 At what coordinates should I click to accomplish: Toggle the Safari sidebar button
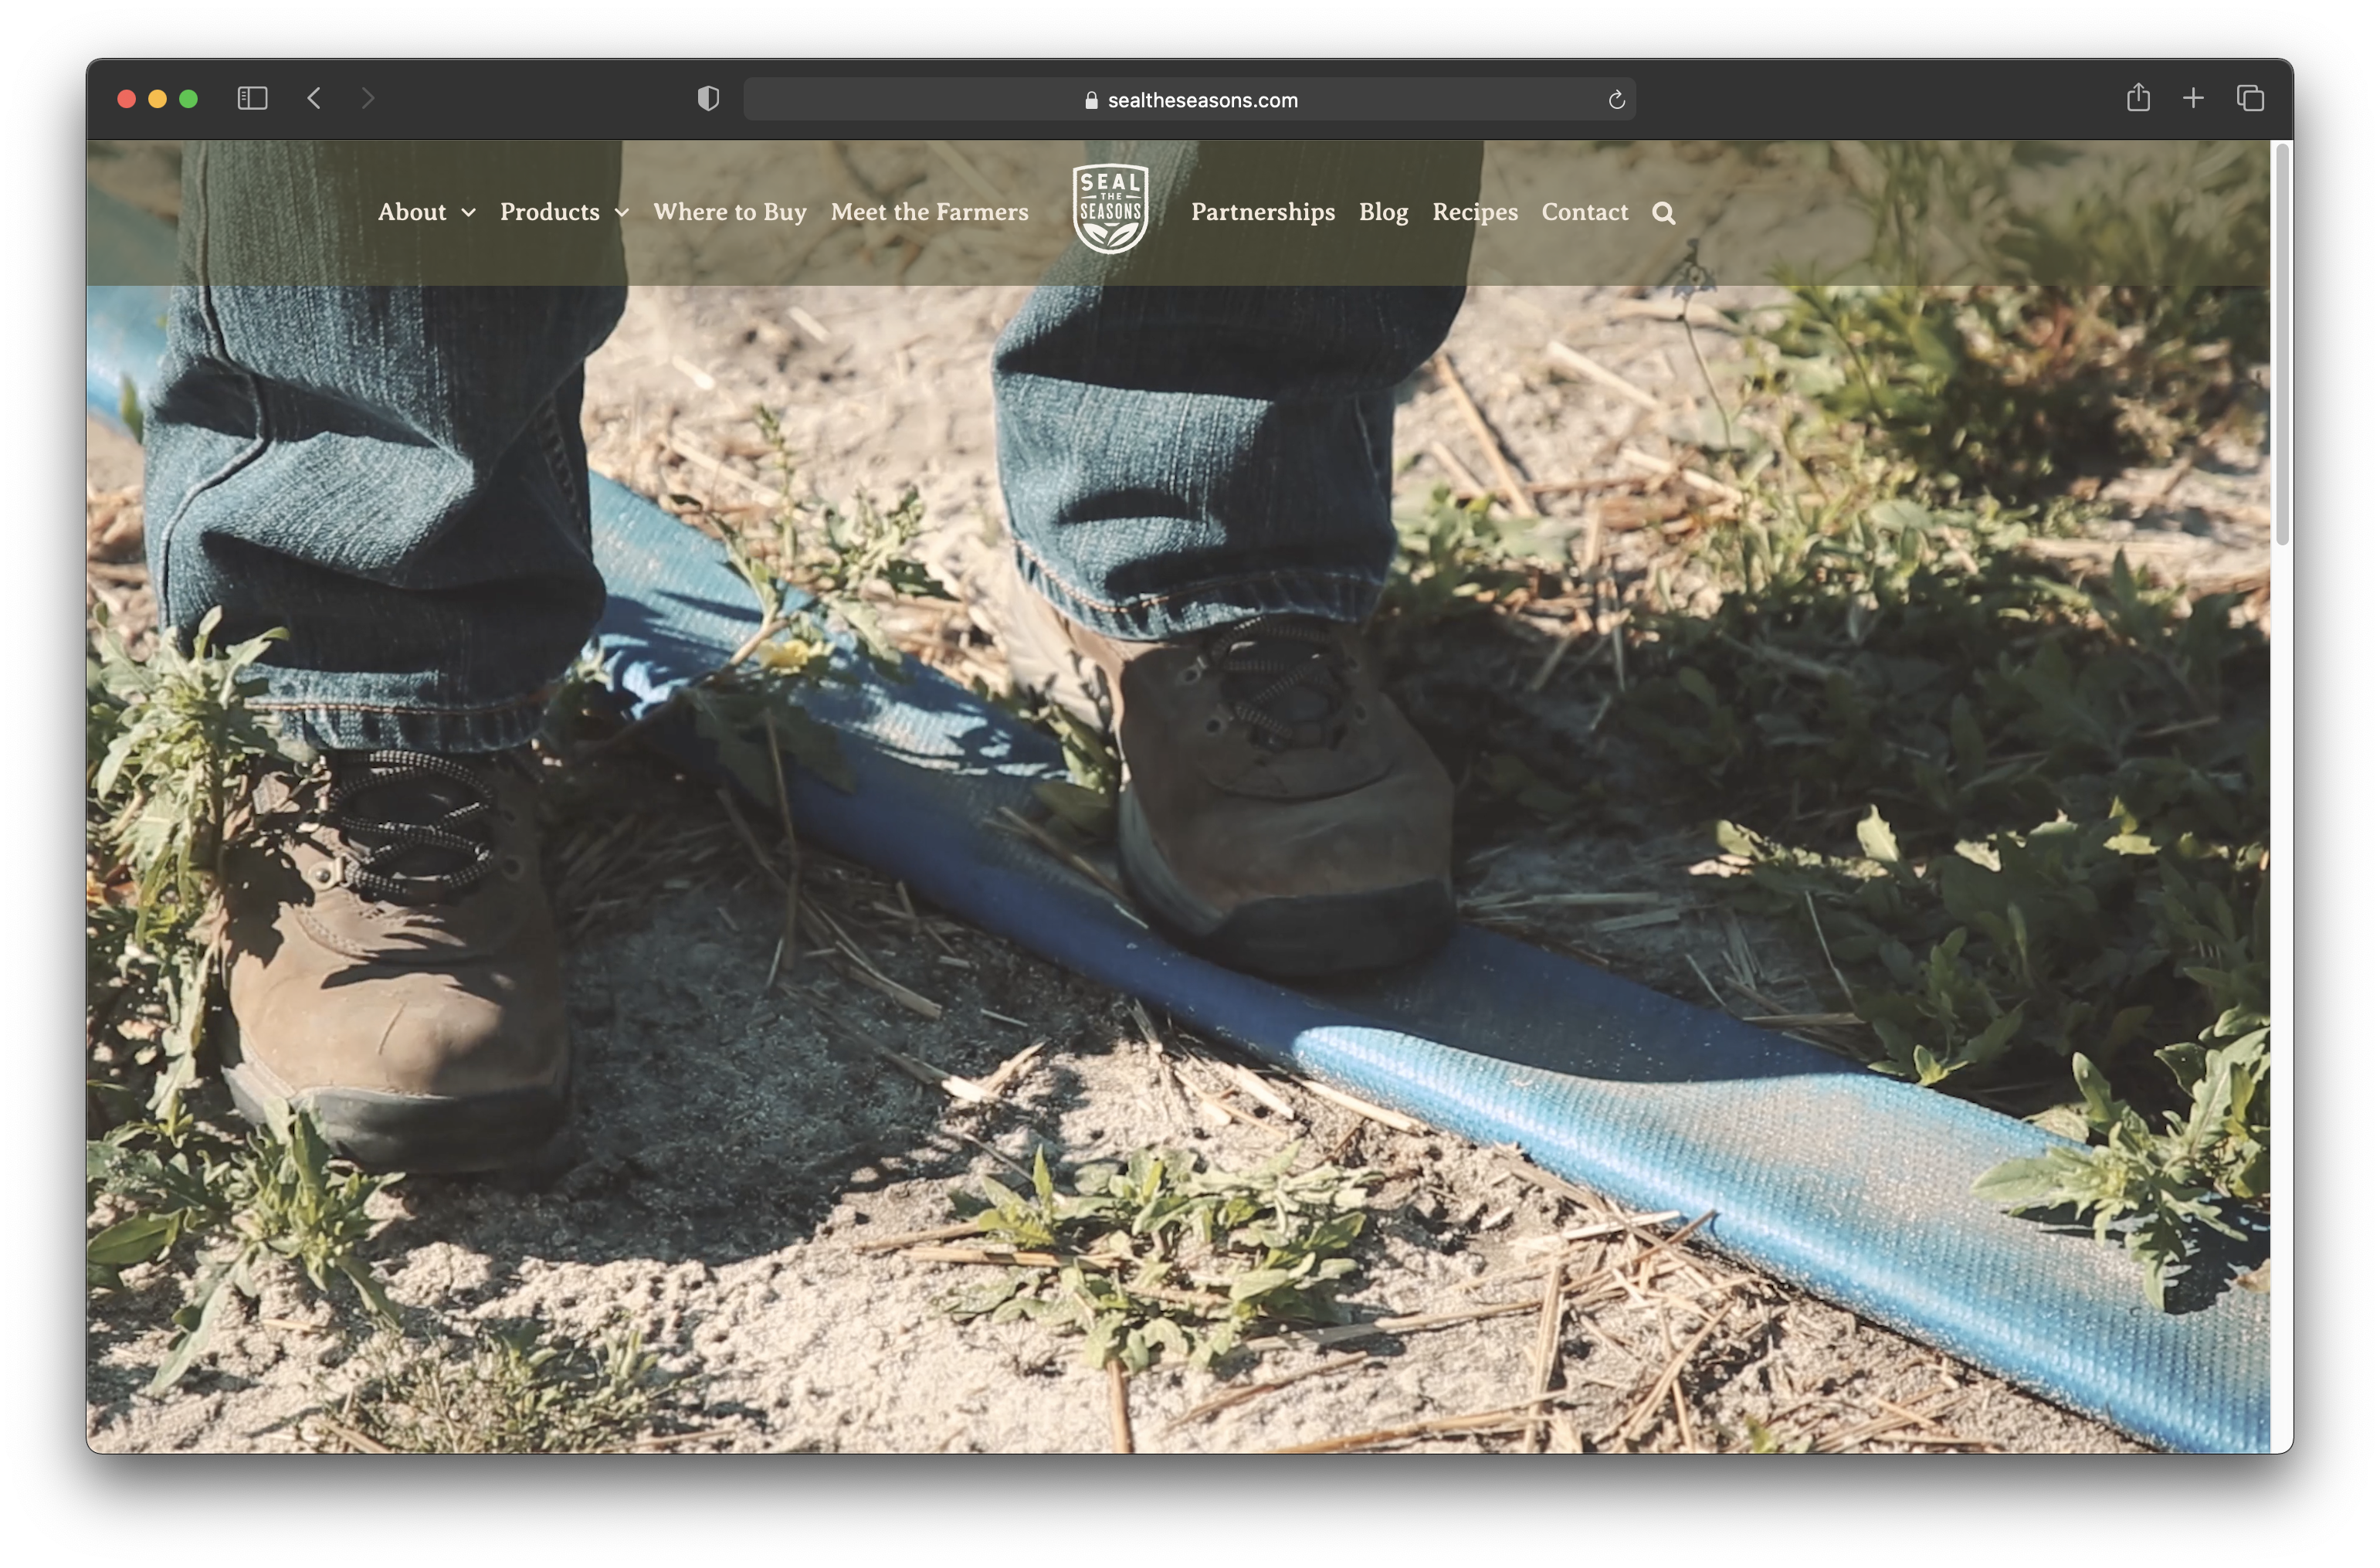click(x=252, y=98)
